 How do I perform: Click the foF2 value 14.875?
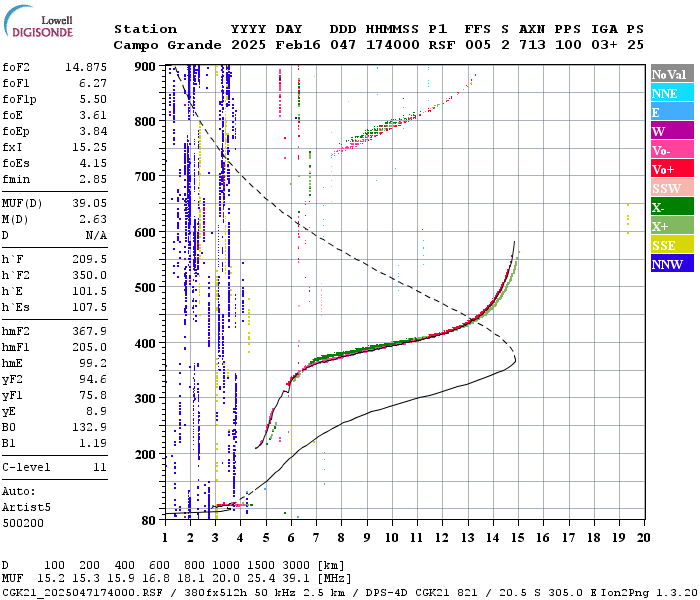click(86, 67)
